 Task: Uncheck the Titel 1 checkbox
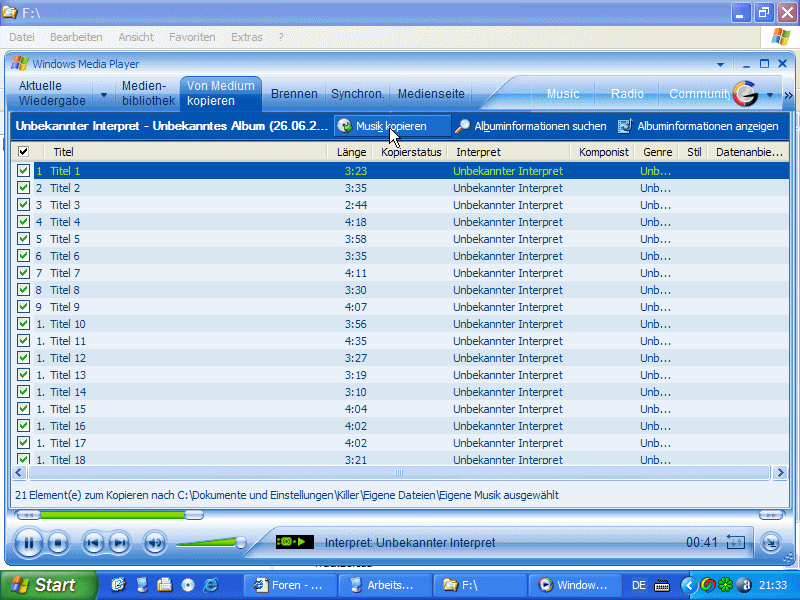pyautogui.click(x=23, y=170)
